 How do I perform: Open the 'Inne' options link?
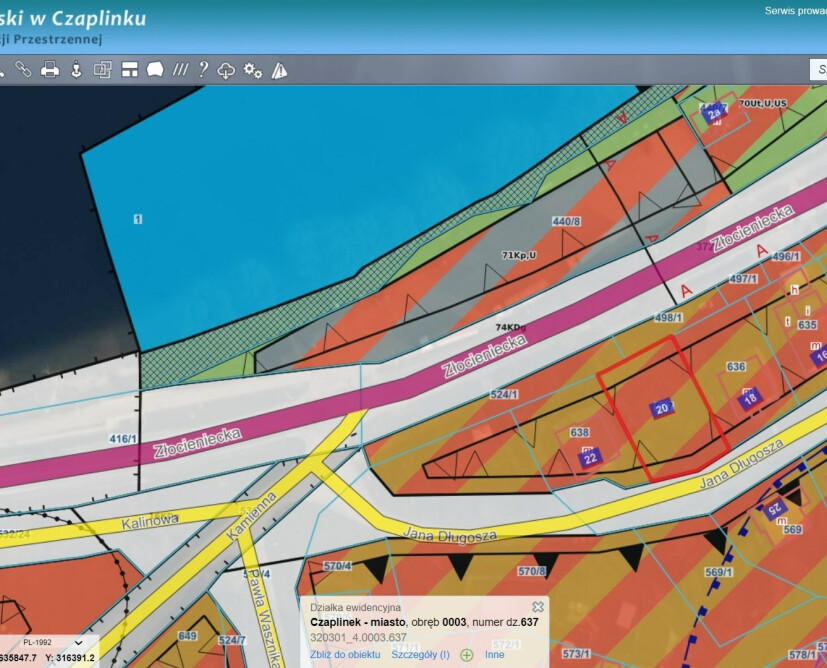[x=494, y=655]
